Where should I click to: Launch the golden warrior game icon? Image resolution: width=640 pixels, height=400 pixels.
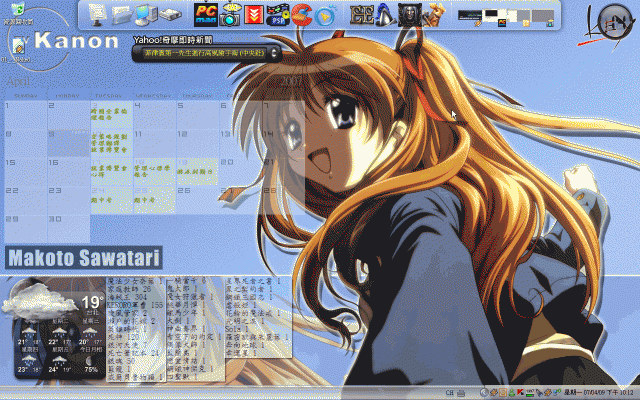pos(433,15)
